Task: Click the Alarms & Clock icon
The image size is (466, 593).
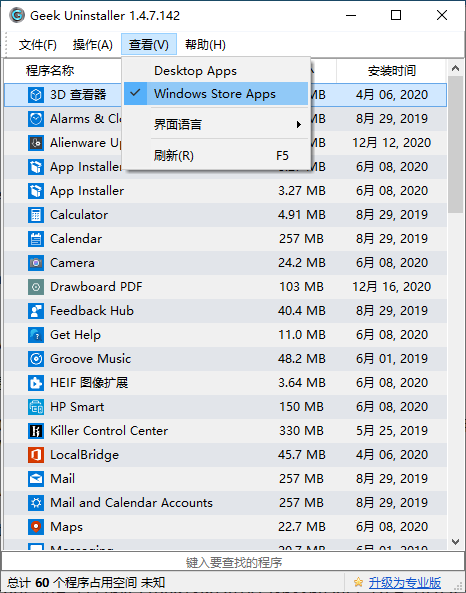Action: click(36, 119)
